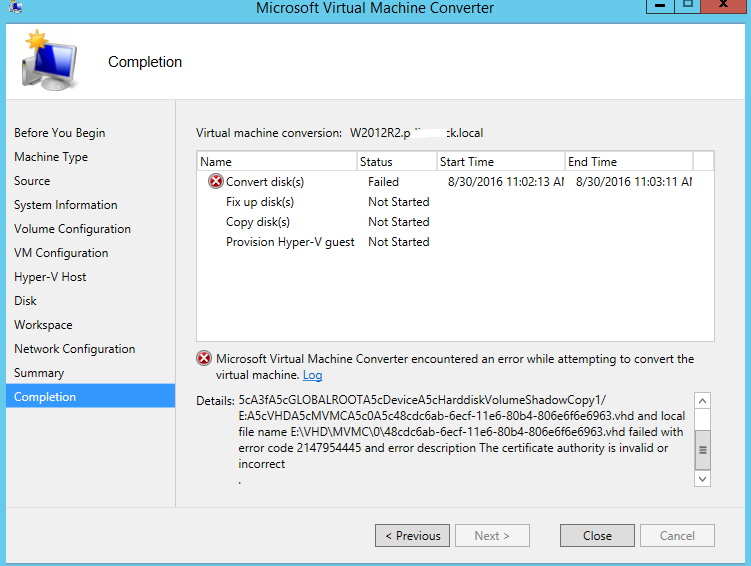Open the Machine Type step
The image size is (751, 566).
pyautogui.click(x=51, y=157)
